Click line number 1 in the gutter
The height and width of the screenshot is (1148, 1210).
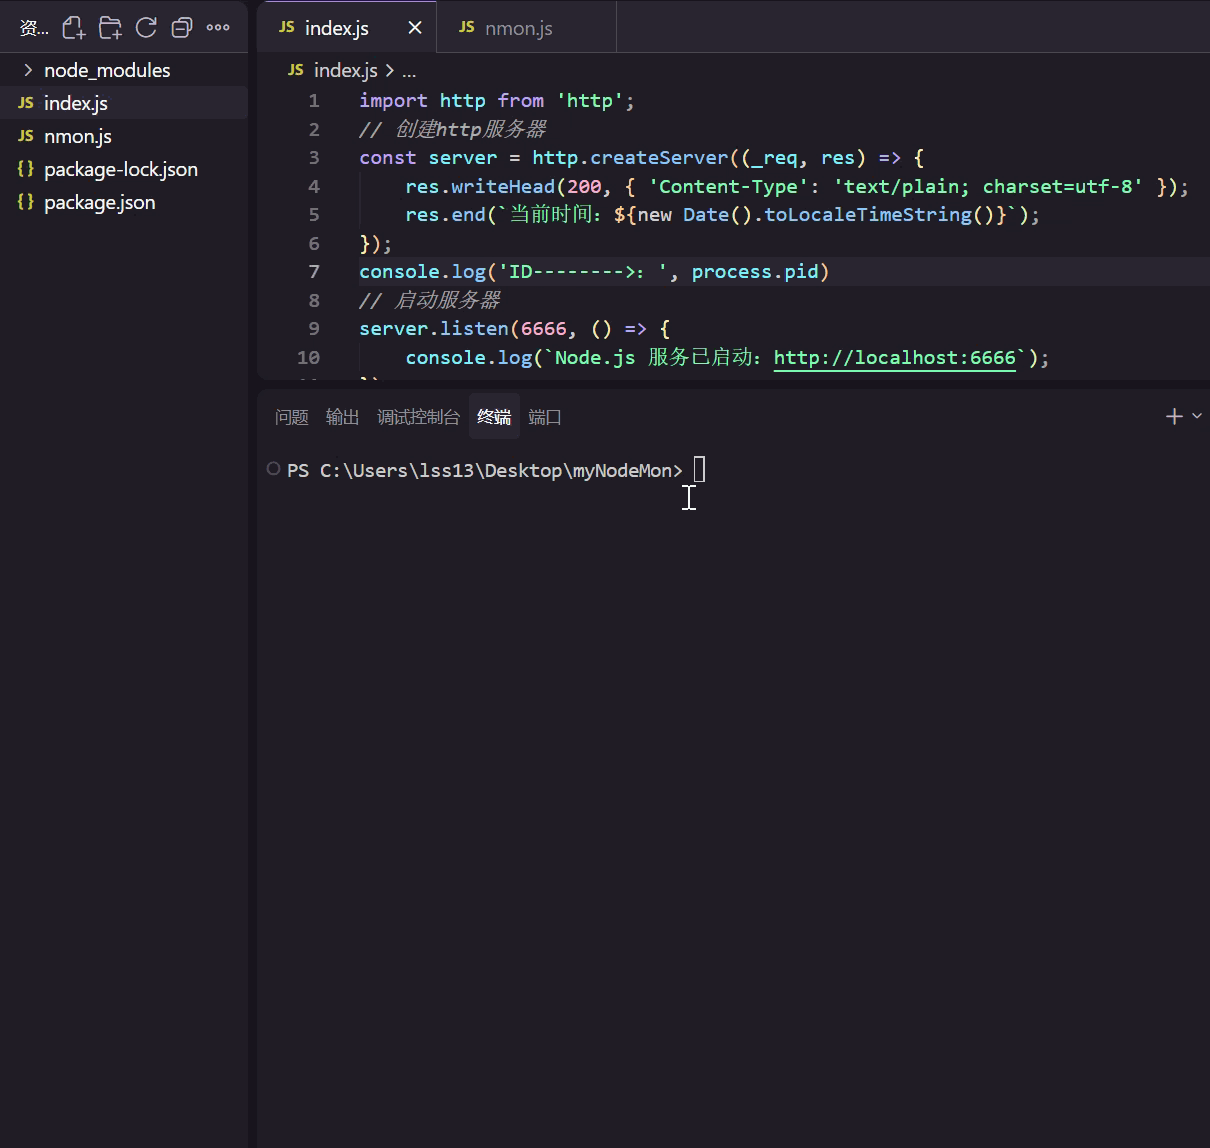[314, 100]
